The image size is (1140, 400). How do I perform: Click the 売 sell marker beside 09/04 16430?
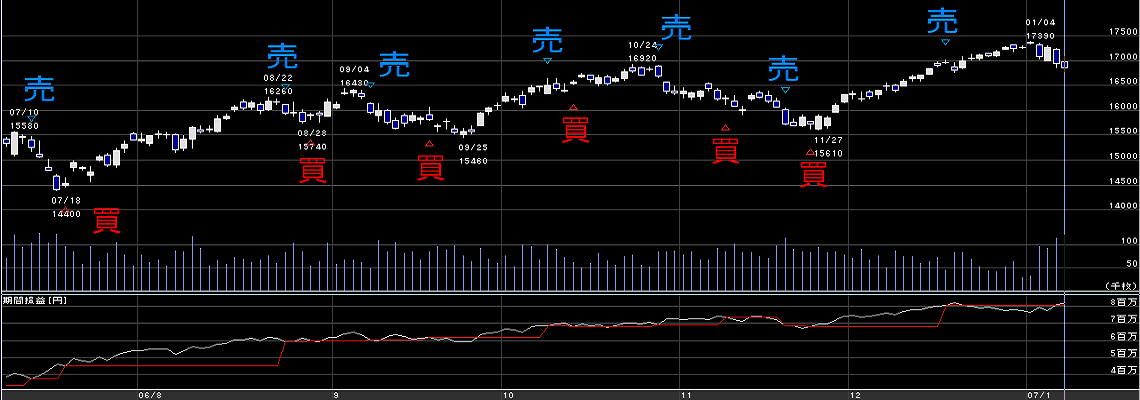(x=395, y=66)
